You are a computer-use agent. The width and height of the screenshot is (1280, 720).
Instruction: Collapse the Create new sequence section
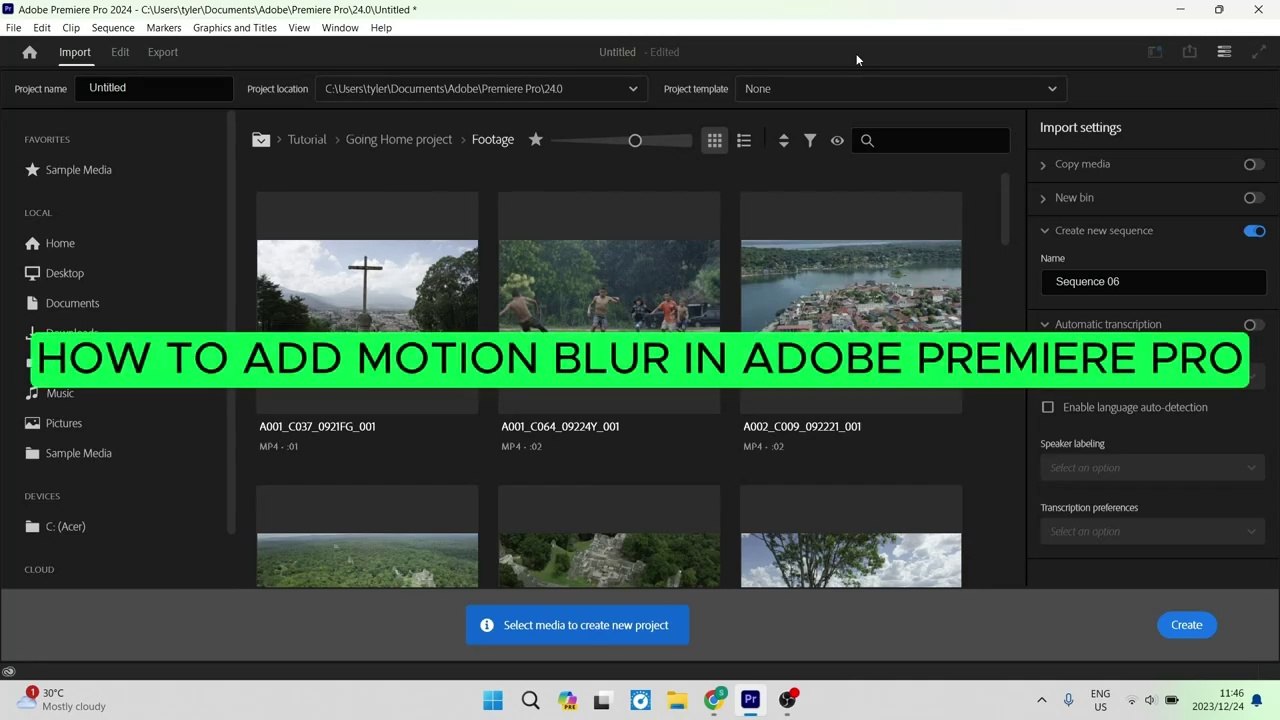point(1045,231)
